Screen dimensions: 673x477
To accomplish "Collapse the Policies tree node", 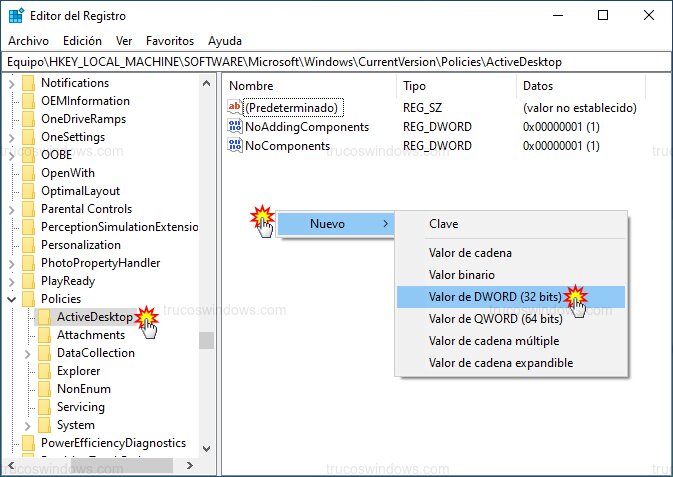I will pos(12,299).
